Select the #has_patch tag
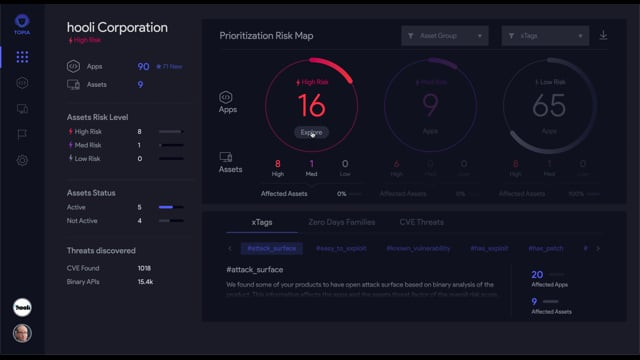The image size is (640, 360). pyautogui.click(x=546, y=248)
